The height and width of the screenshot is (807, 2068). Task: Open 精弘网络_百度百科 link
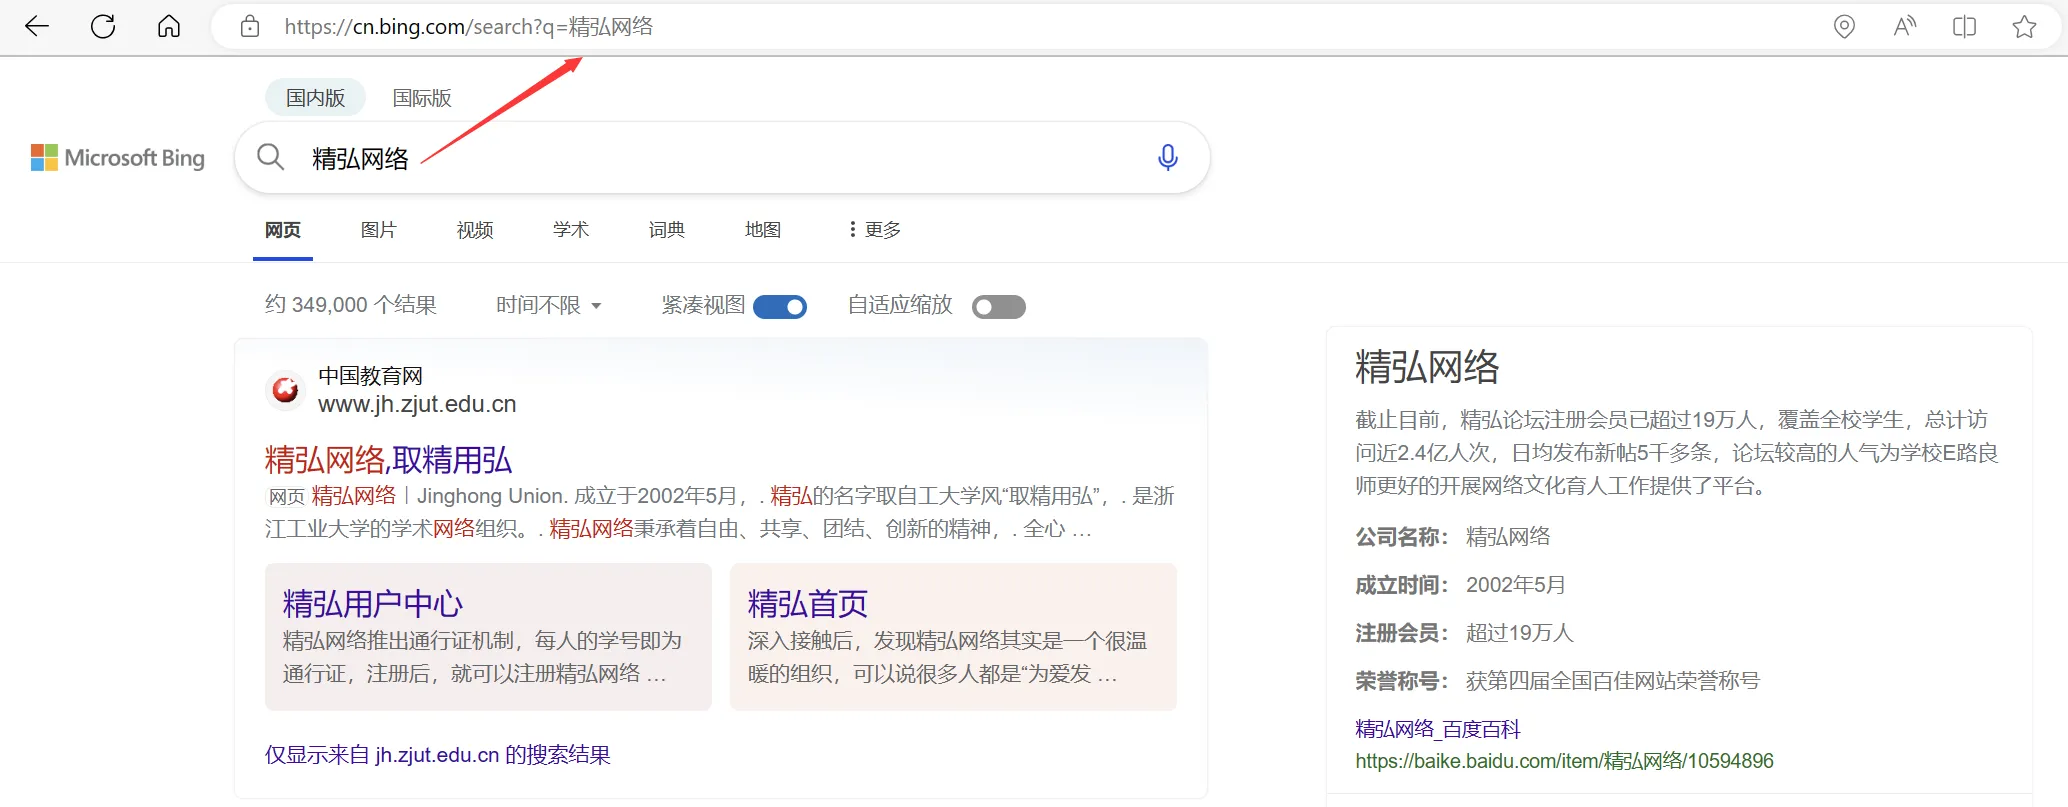pyautogui.click(x=1438, y=729)
